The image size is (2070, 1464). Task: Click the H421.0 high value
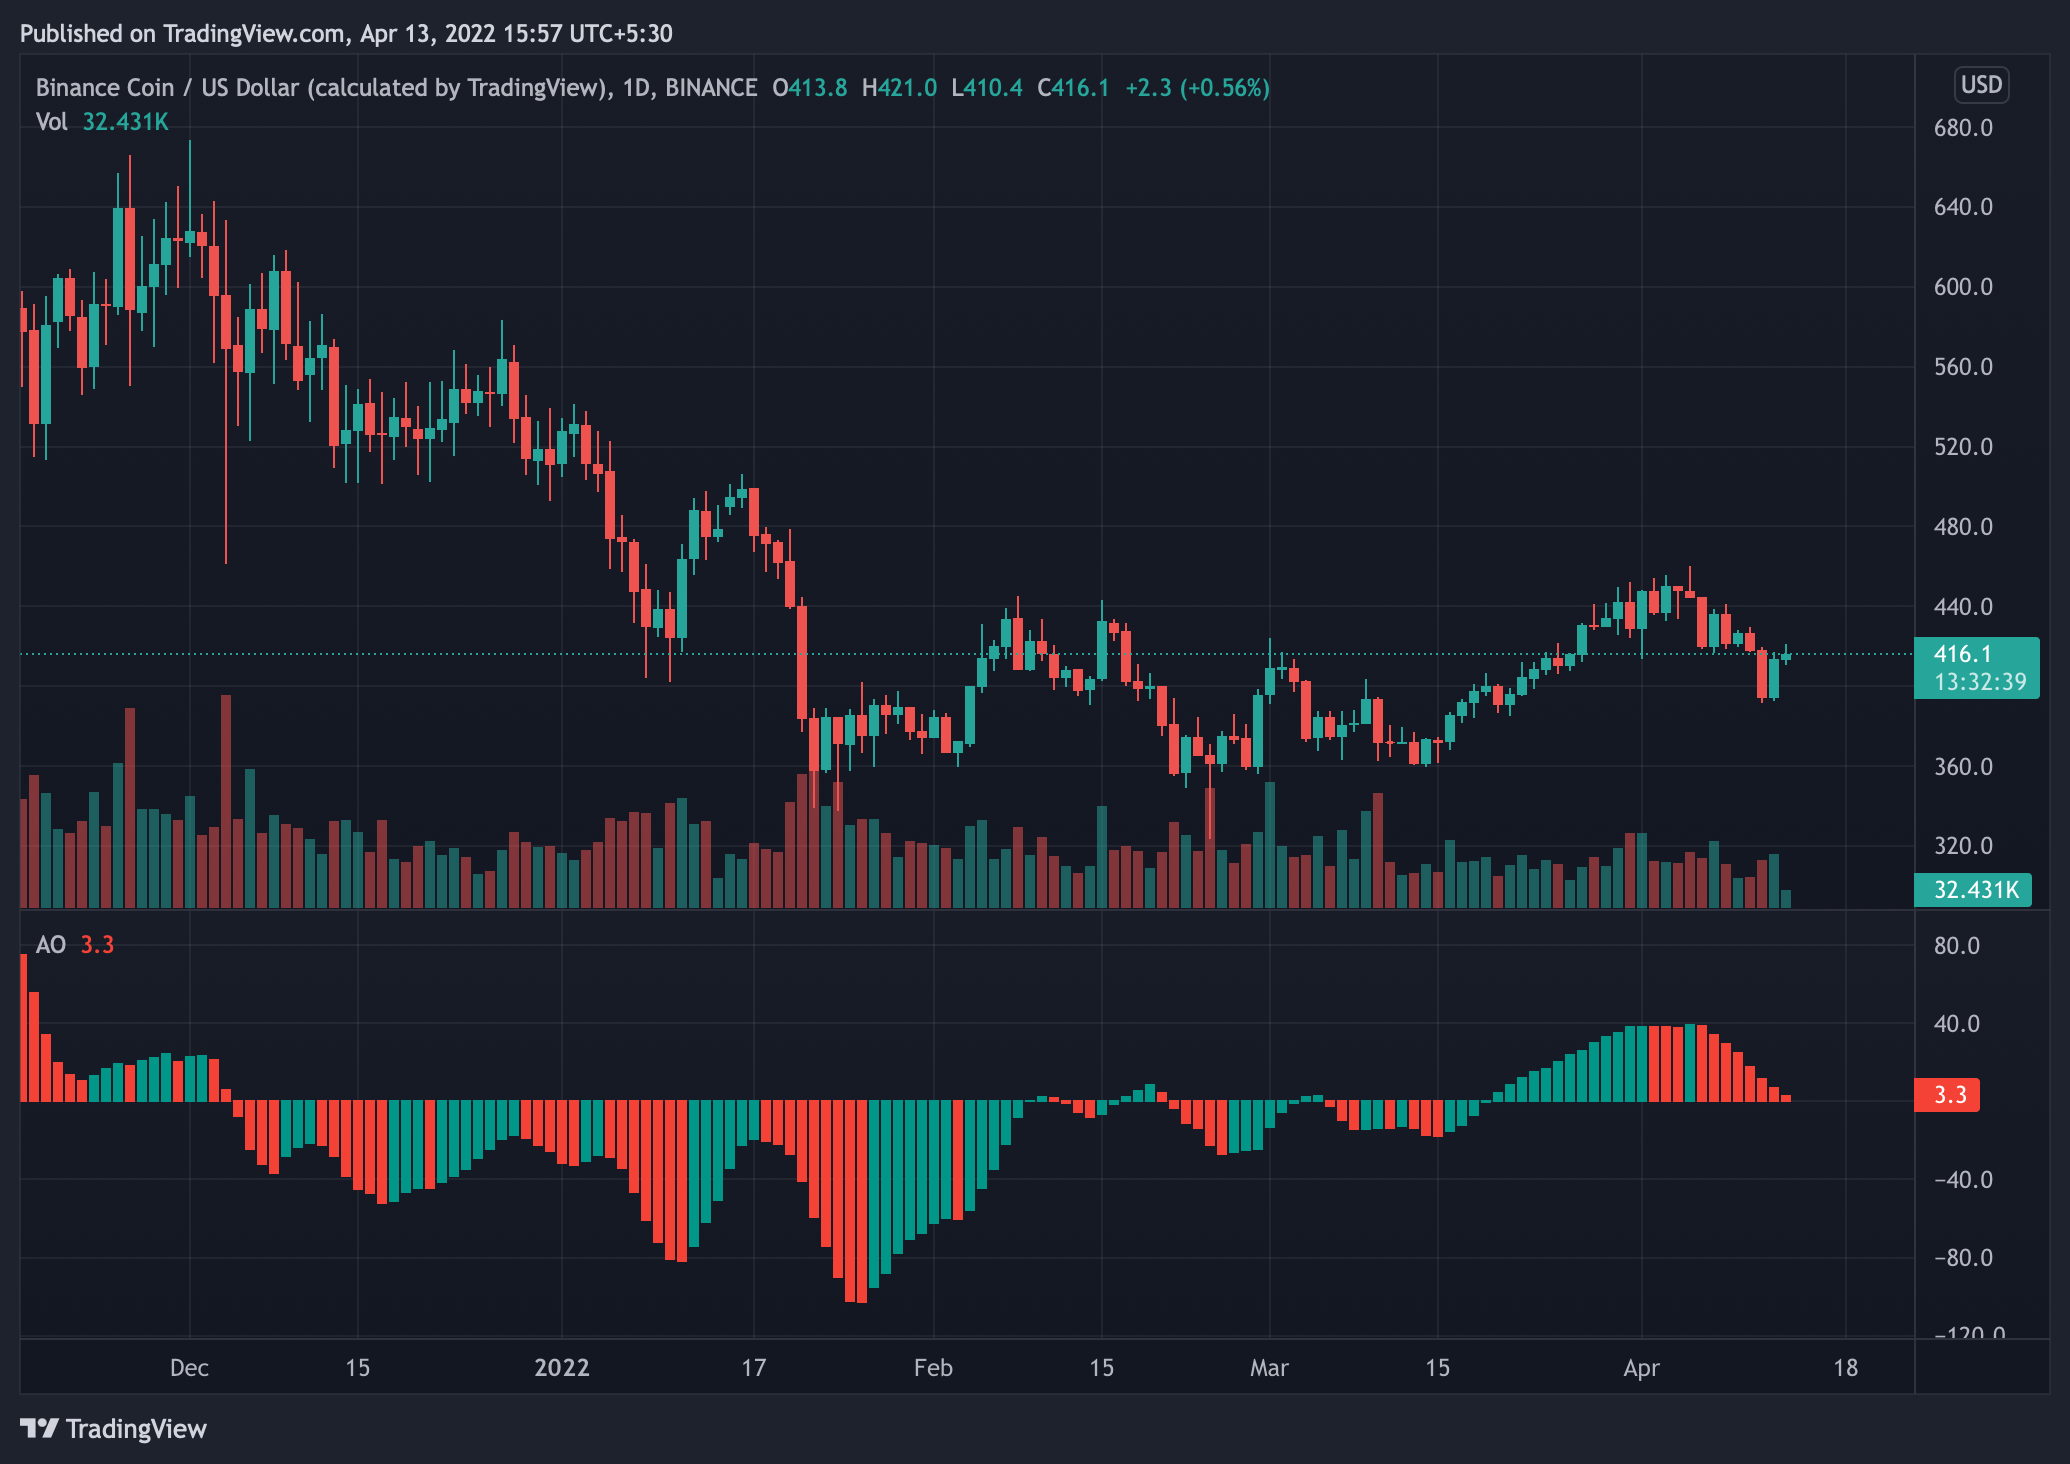[x=899, y=88]
